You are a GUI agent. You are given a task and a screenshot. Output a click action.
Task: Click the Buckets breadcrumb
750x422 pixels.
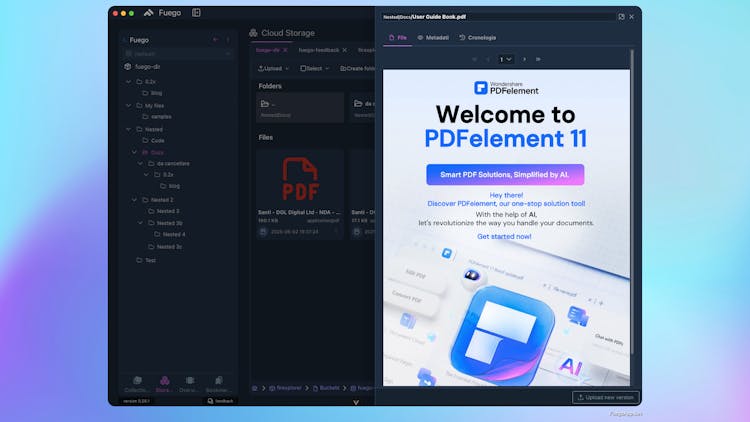pos(326,388)
